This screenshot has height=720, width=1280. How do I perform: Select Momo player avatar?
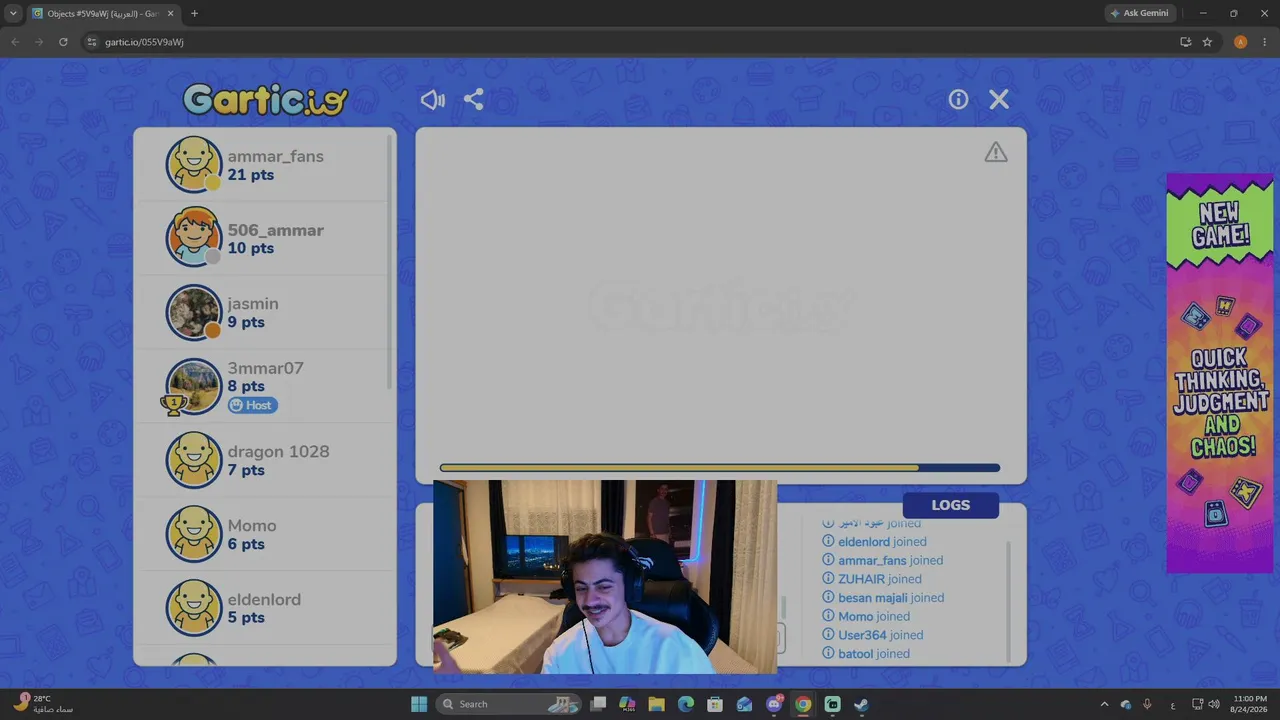tap(193, 534)
